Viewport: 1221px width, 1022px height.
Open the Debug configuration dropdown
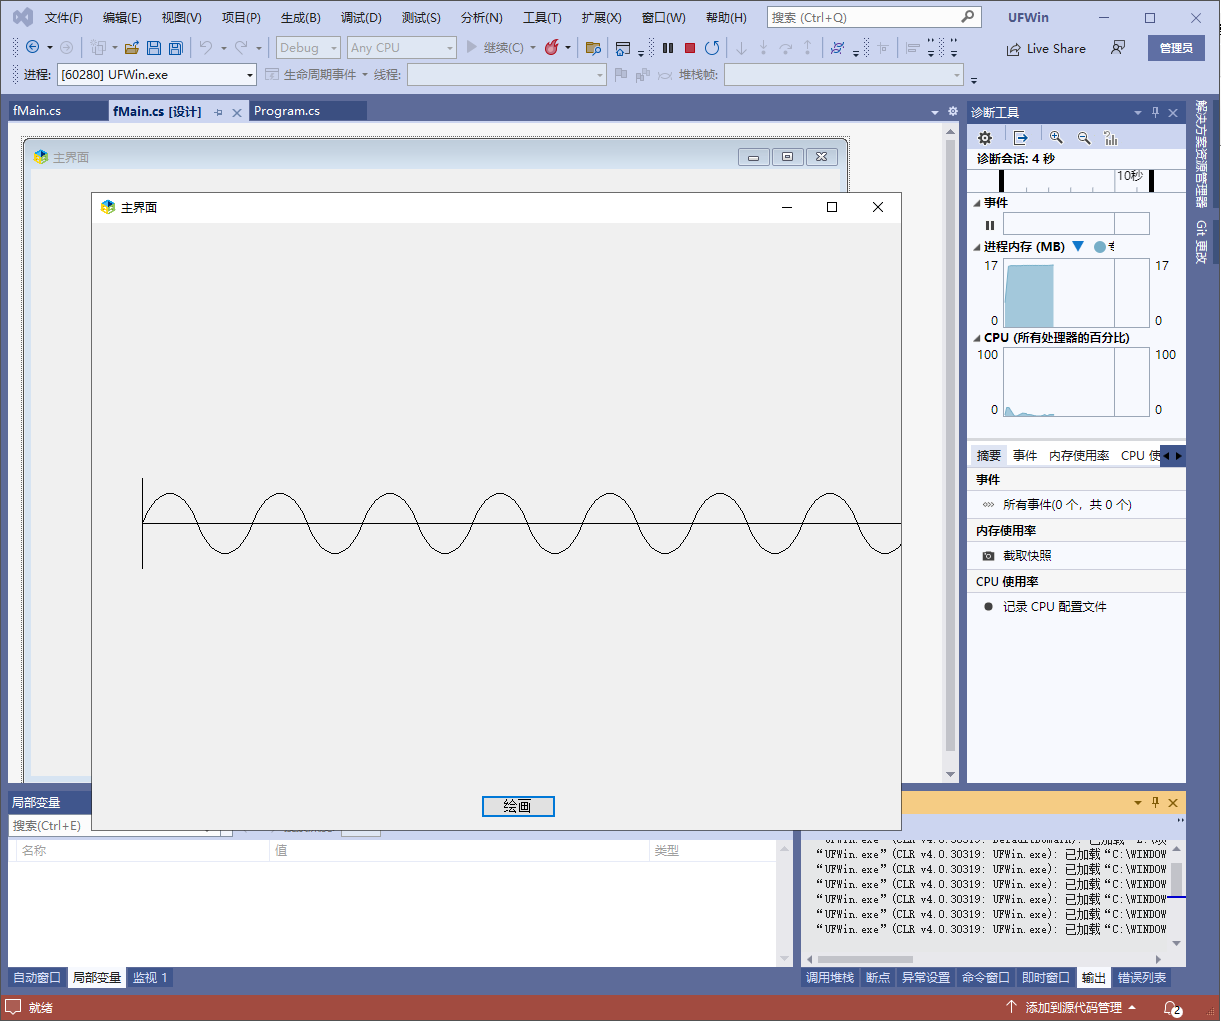click(309, 47)
